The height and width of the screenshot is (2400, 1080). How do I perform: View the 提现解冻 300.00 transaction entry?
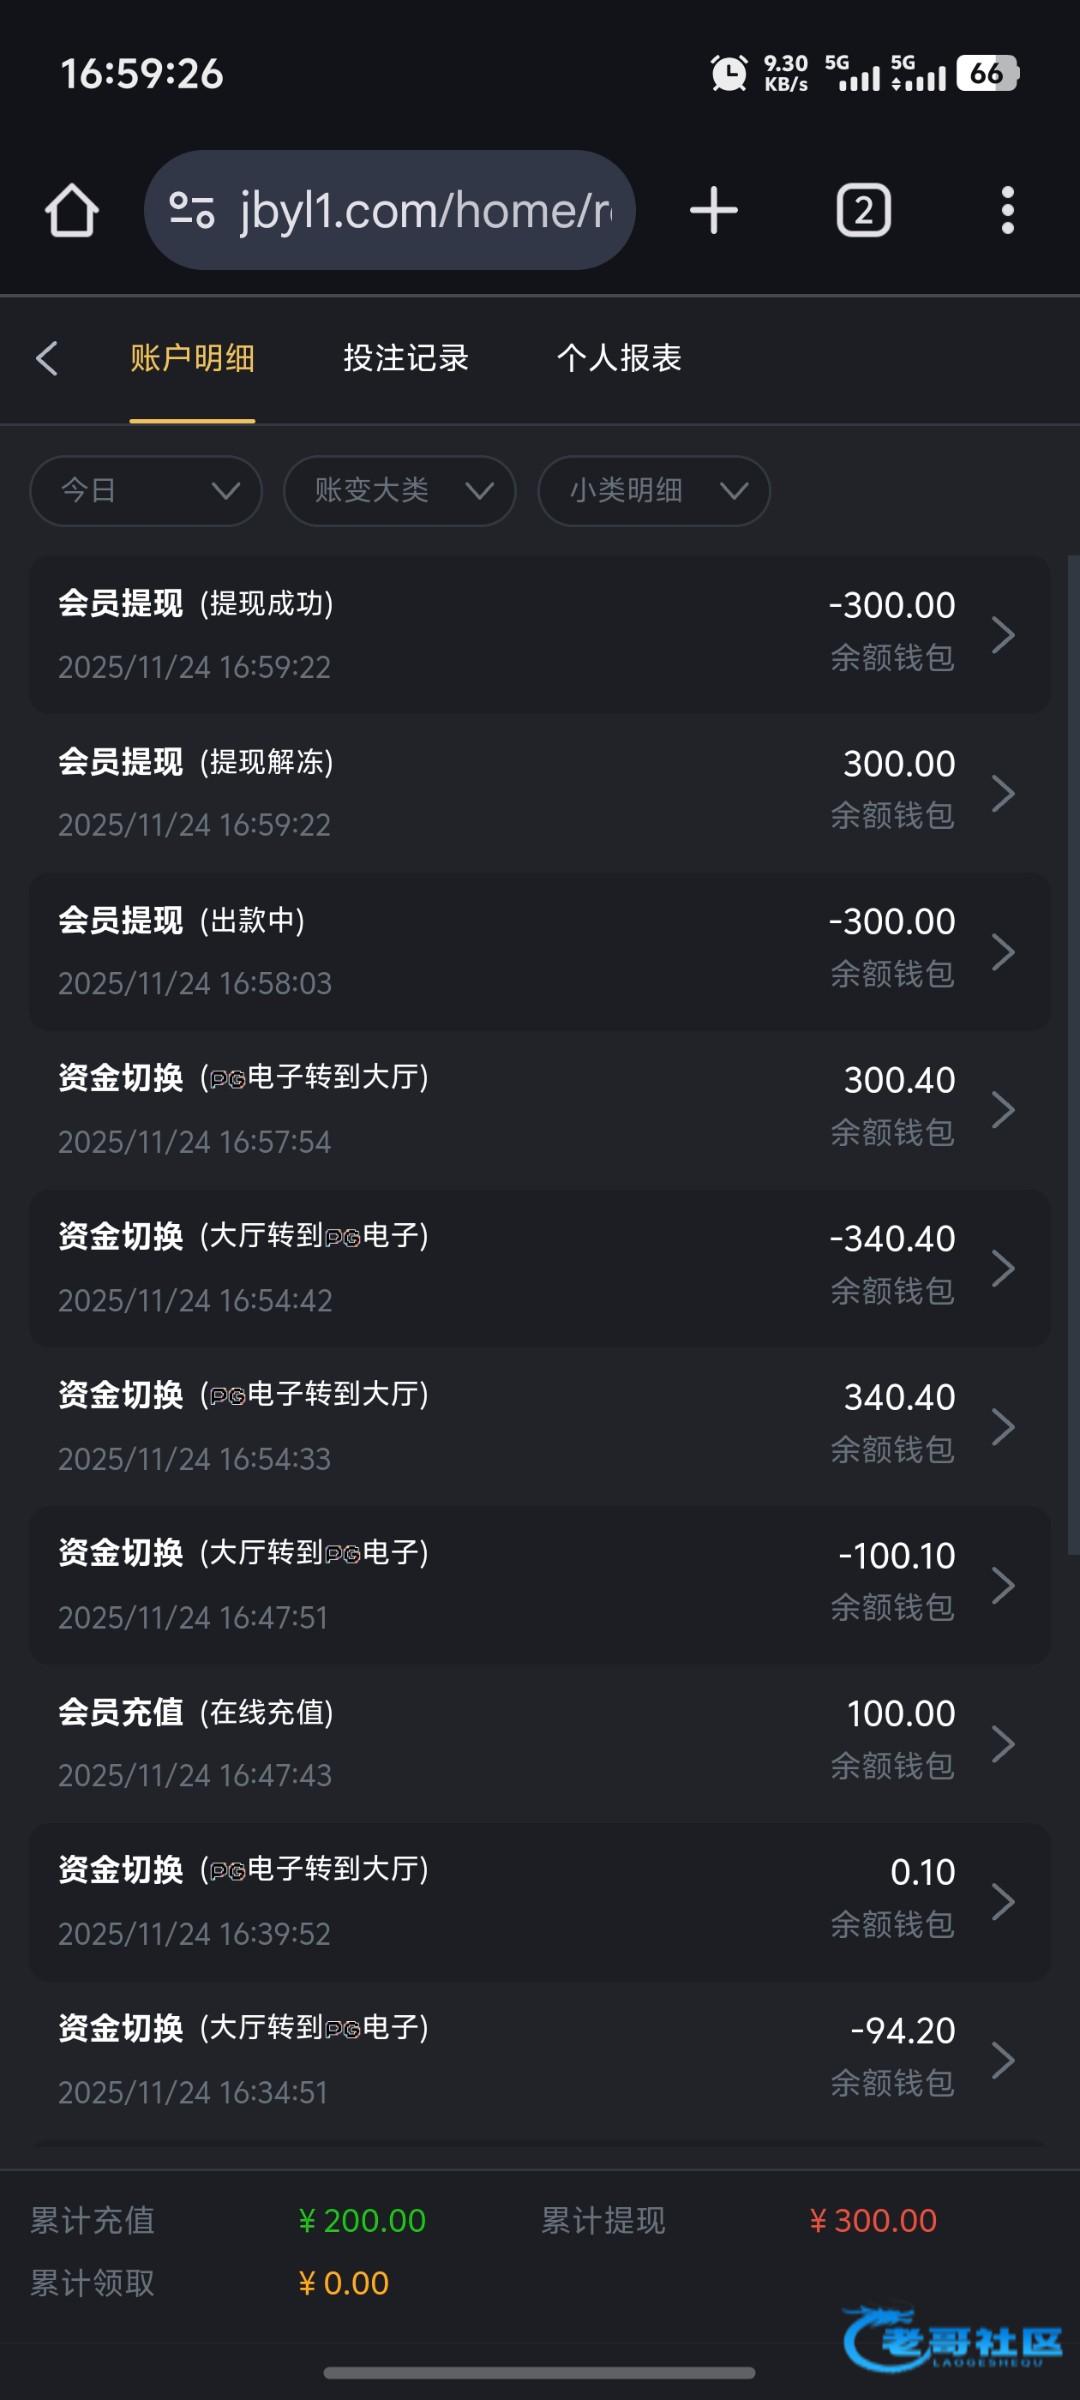[x=540, y=793]
